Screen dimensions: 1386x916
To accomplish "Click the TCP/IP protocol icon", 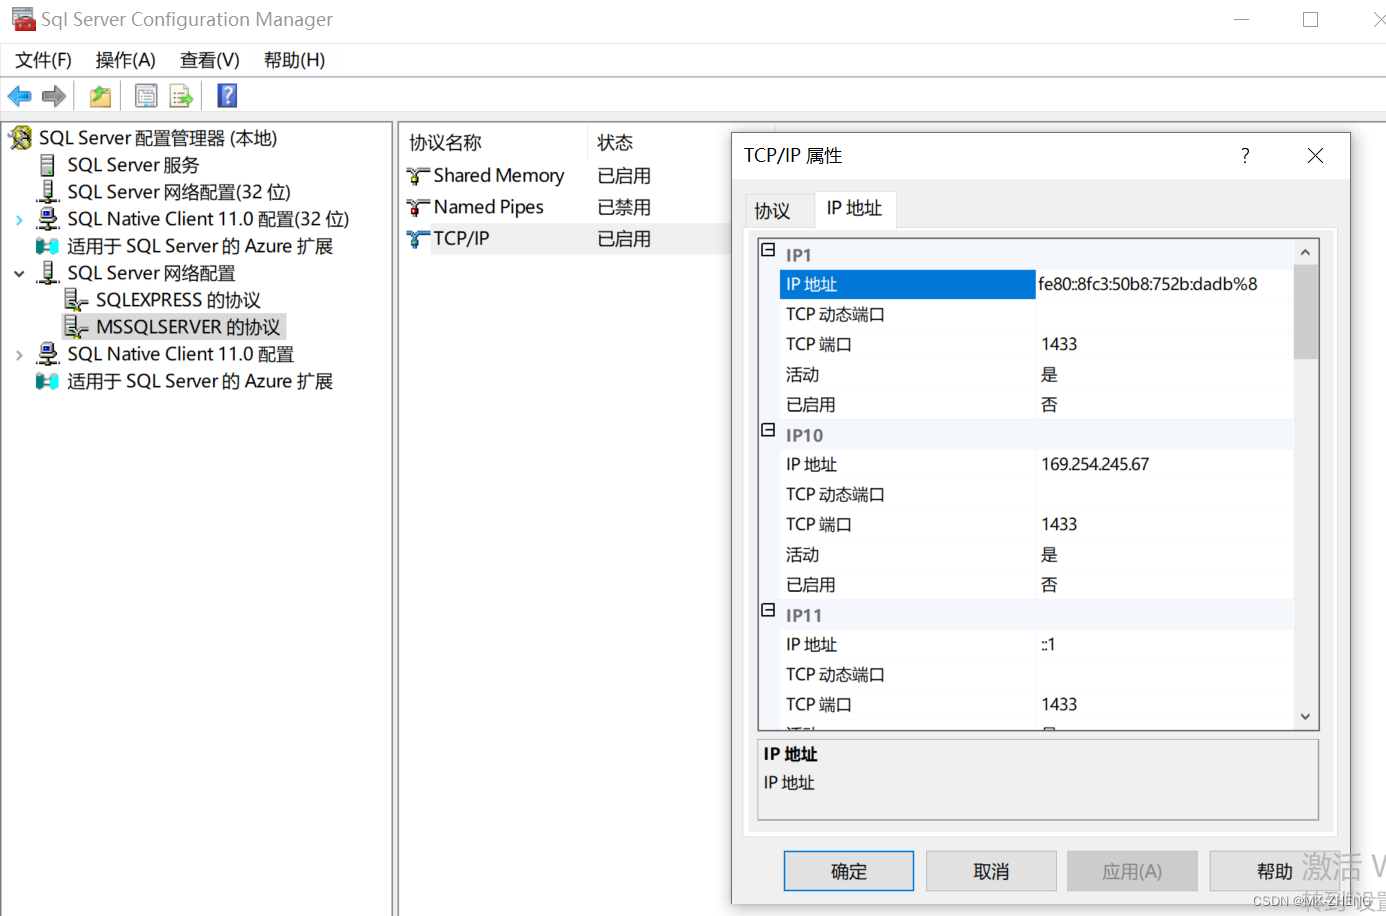I will [418, 239].
